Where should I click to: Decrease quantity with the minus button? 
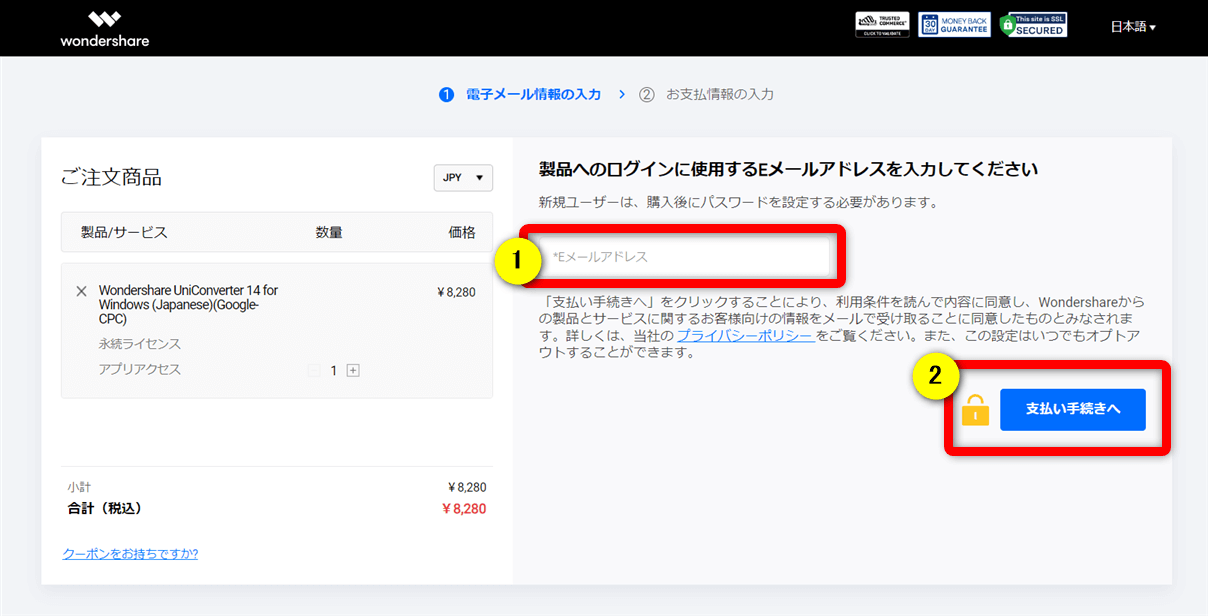(x=314, y=370)
